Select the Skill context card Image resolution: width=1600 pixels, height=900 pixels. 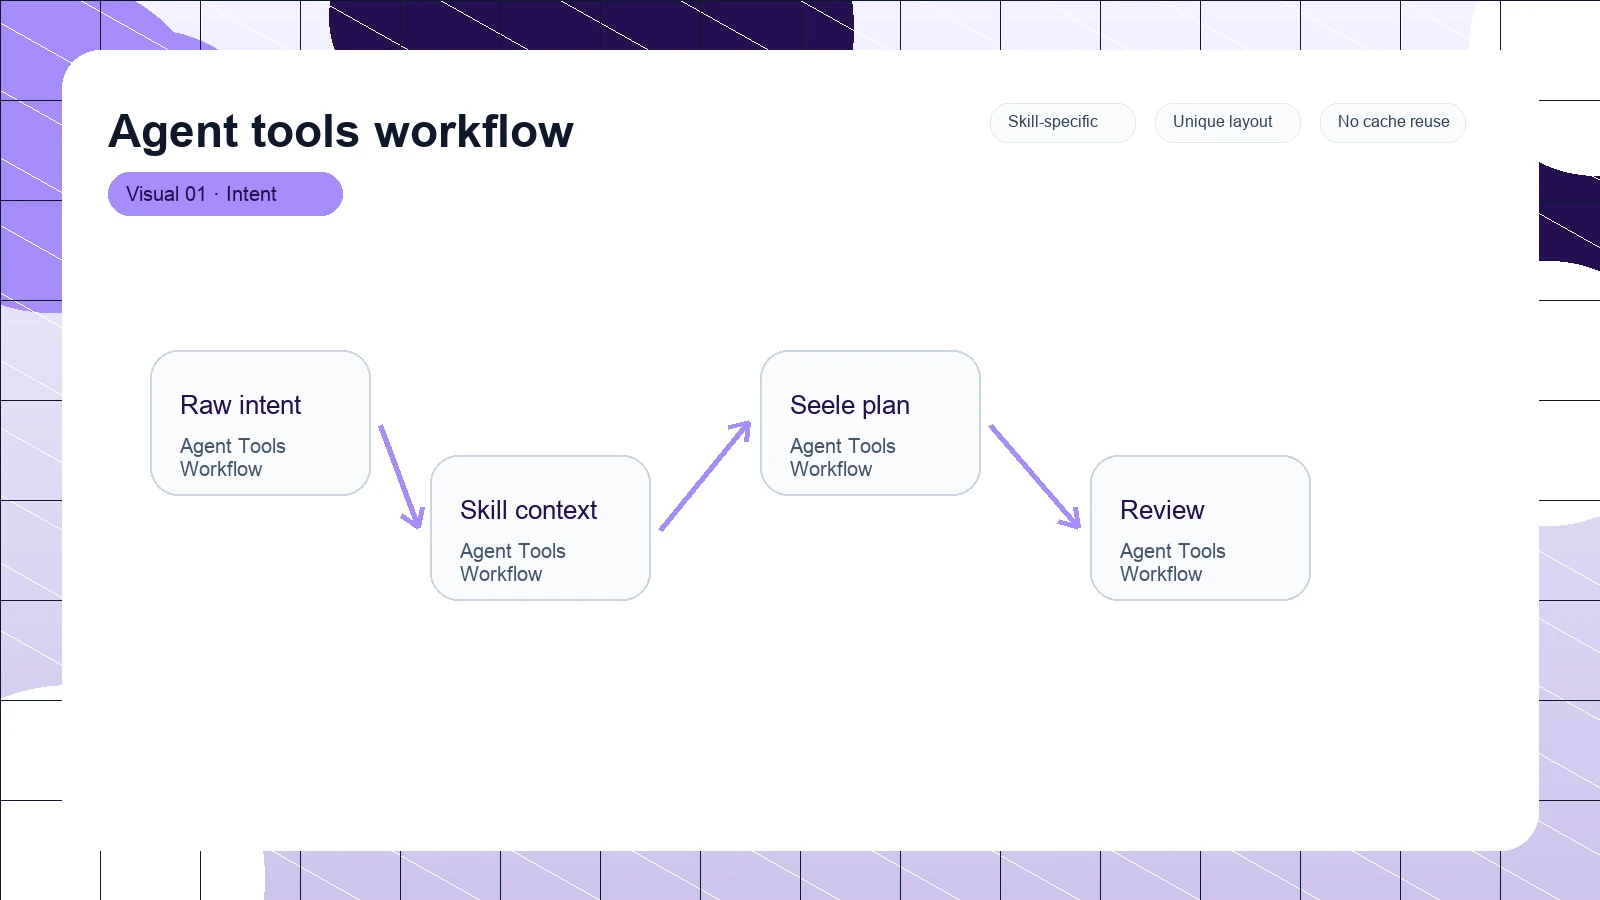540,528
